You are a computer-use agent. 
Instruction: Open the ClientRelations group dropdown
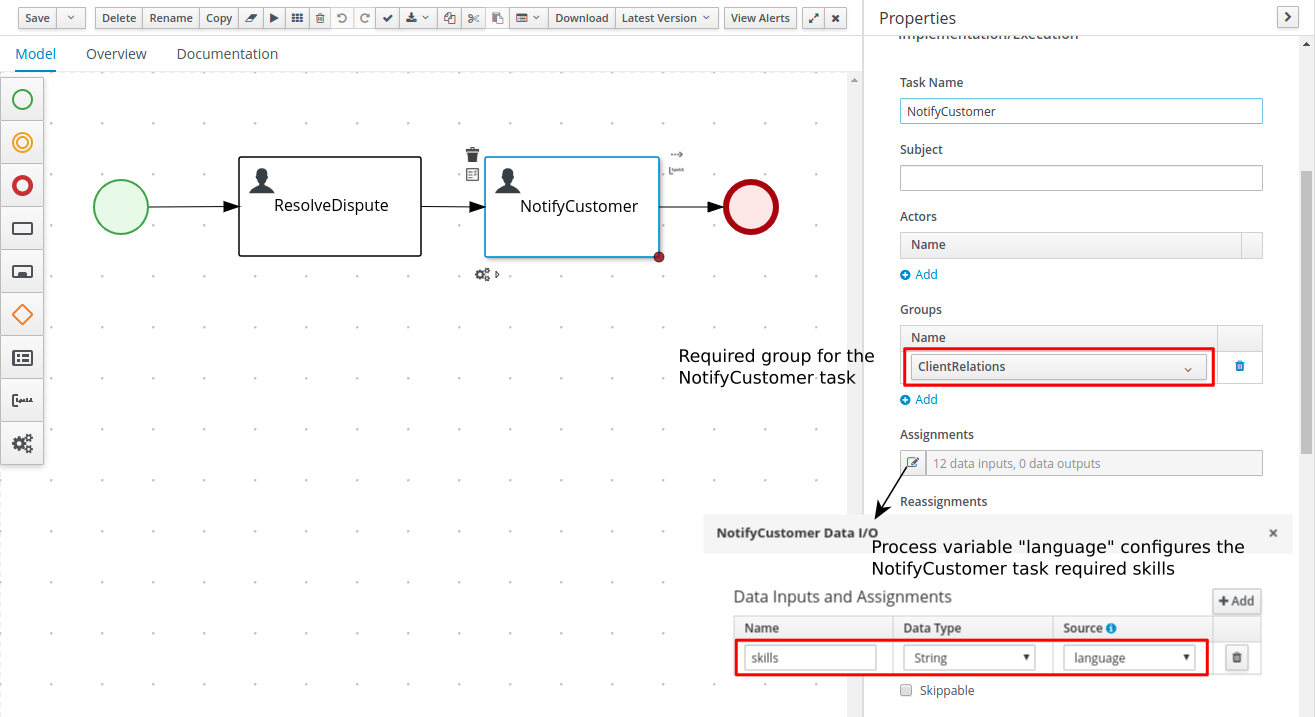(x=1058, y=367)
